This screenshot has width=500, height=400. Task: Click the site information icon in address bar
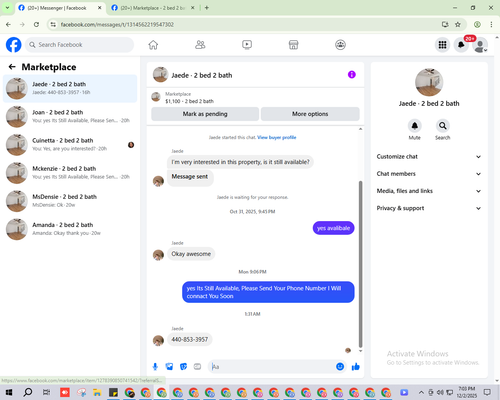tap(53, 24)
